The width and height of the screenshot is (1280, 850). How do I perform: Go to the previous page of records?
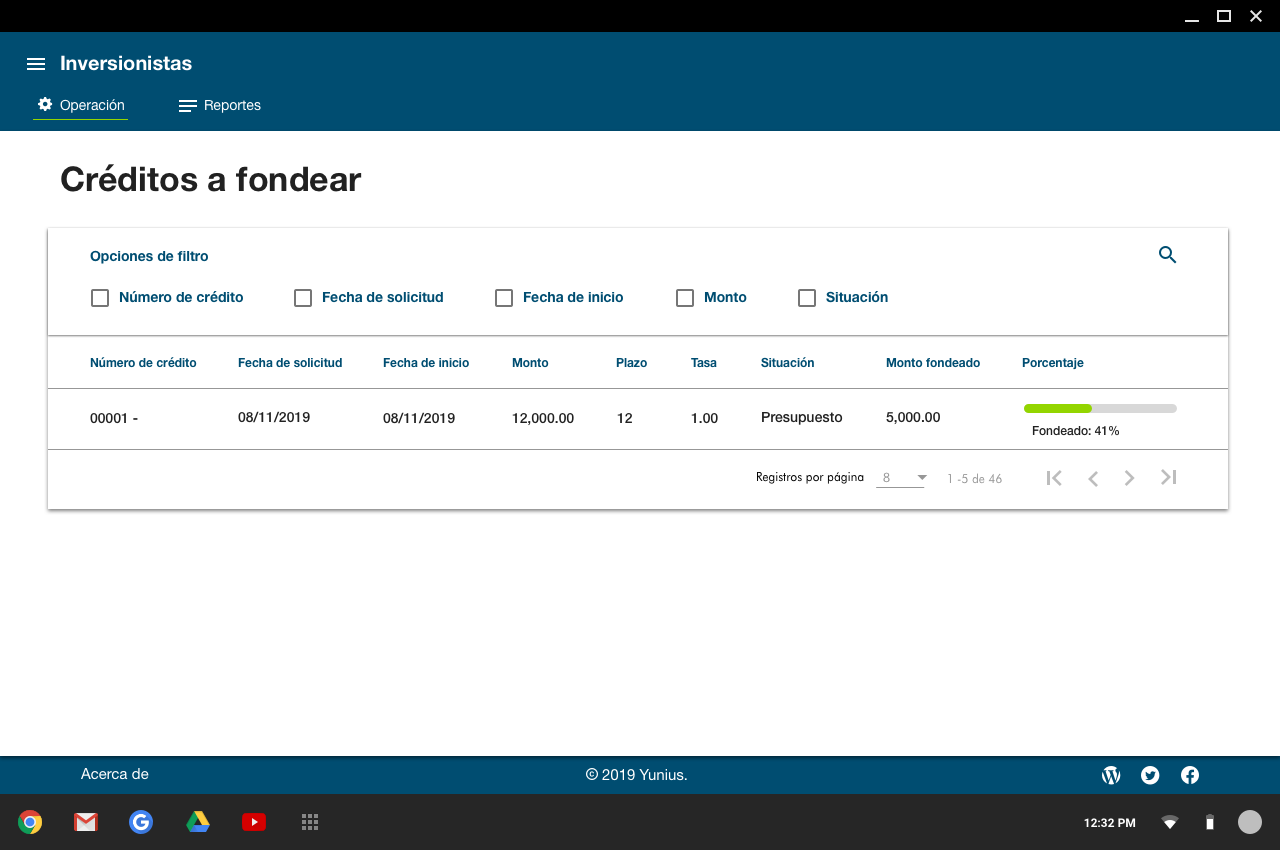coord(1093,478)
